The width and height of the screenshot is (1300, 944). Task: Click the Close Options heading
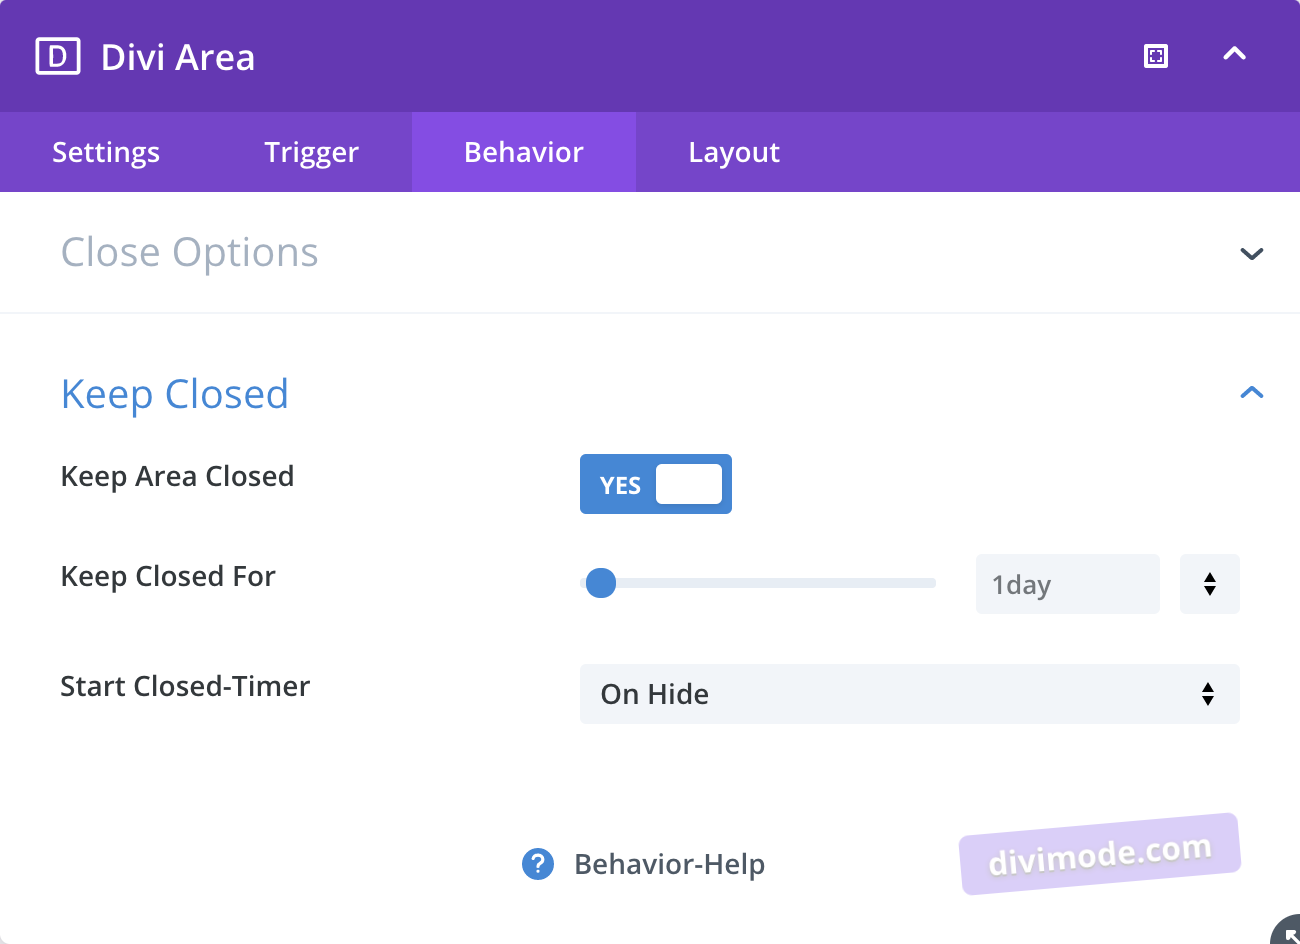pyautogui.click(x=190, y=252)
